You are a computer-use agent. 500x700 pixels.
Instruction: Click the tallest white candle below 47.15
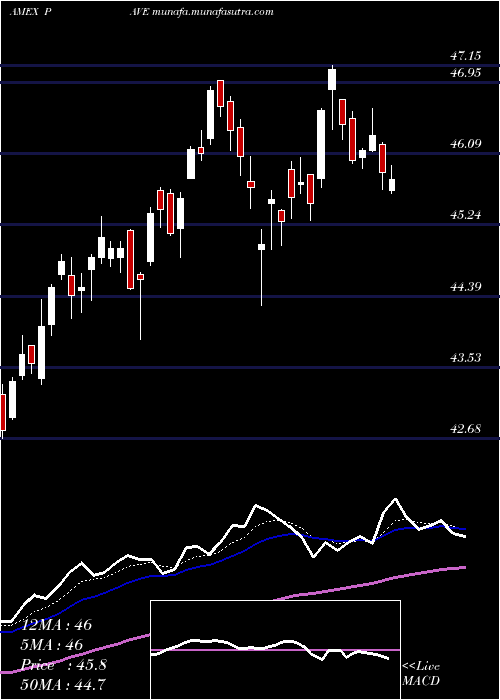point(321,144)
